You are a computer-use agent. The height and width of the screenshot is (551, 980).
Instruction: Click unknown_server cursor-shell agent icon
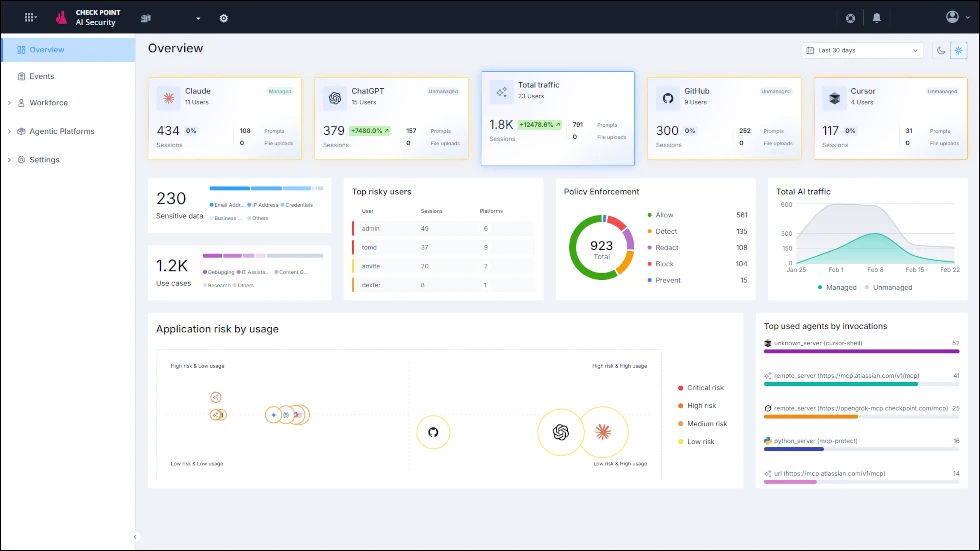tap(768, 343)
